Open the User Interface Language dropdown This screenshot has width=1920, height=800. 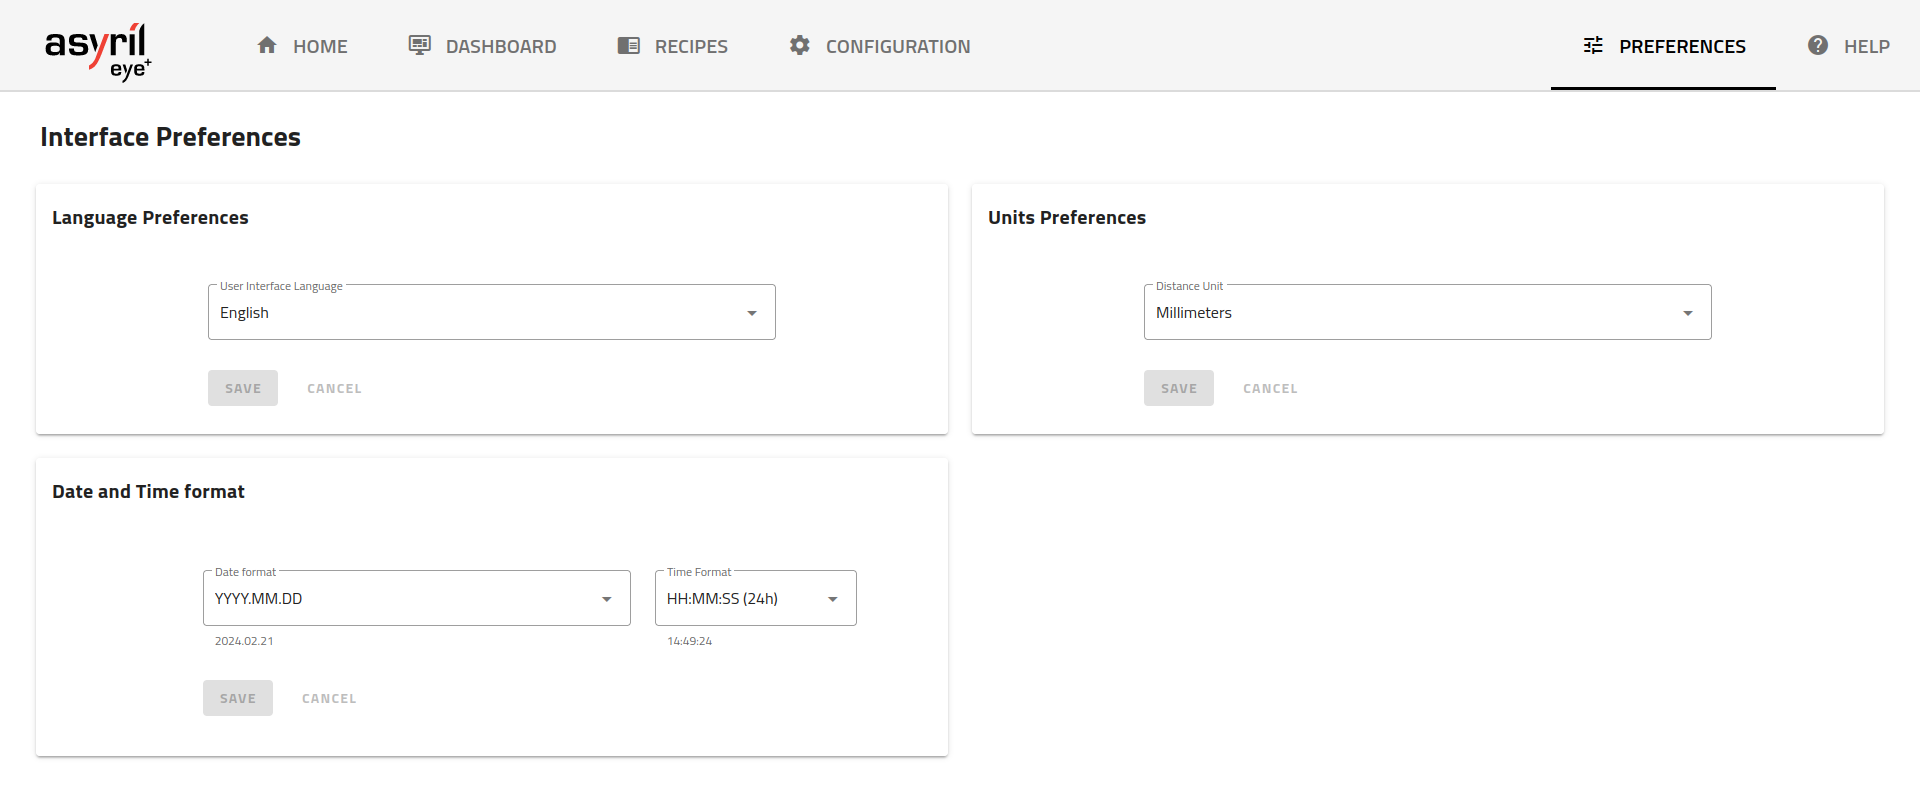(491, 313)
